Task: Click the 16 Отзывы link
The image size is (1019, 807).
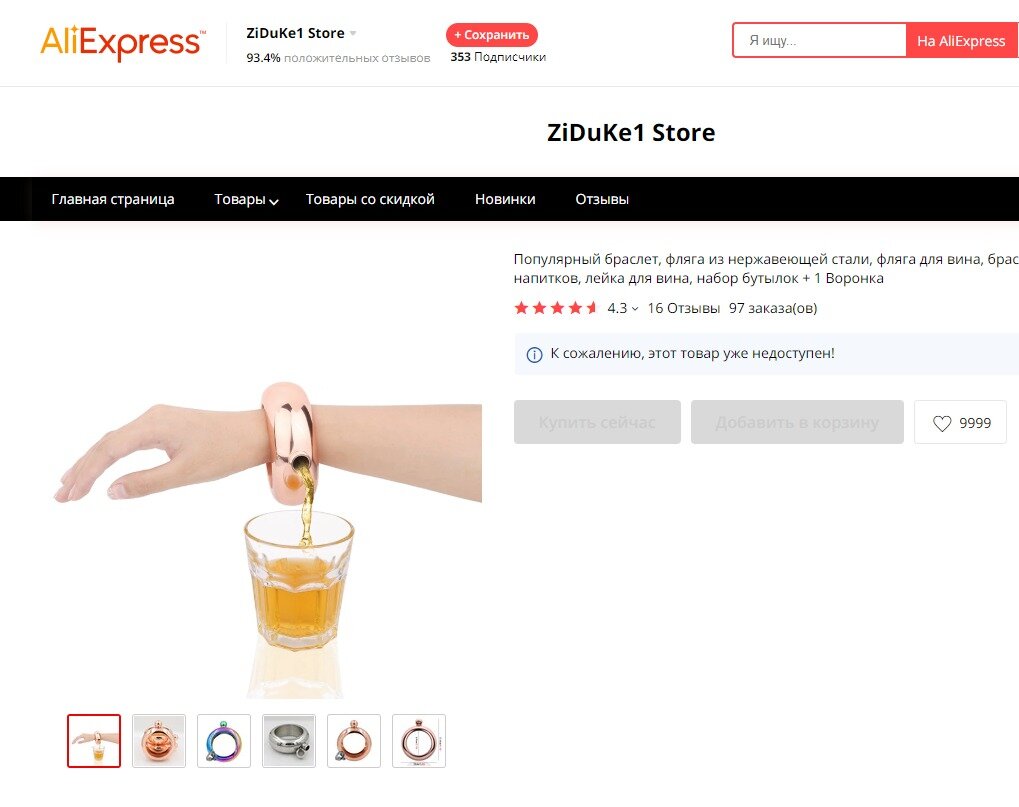Action: (684, 308)
